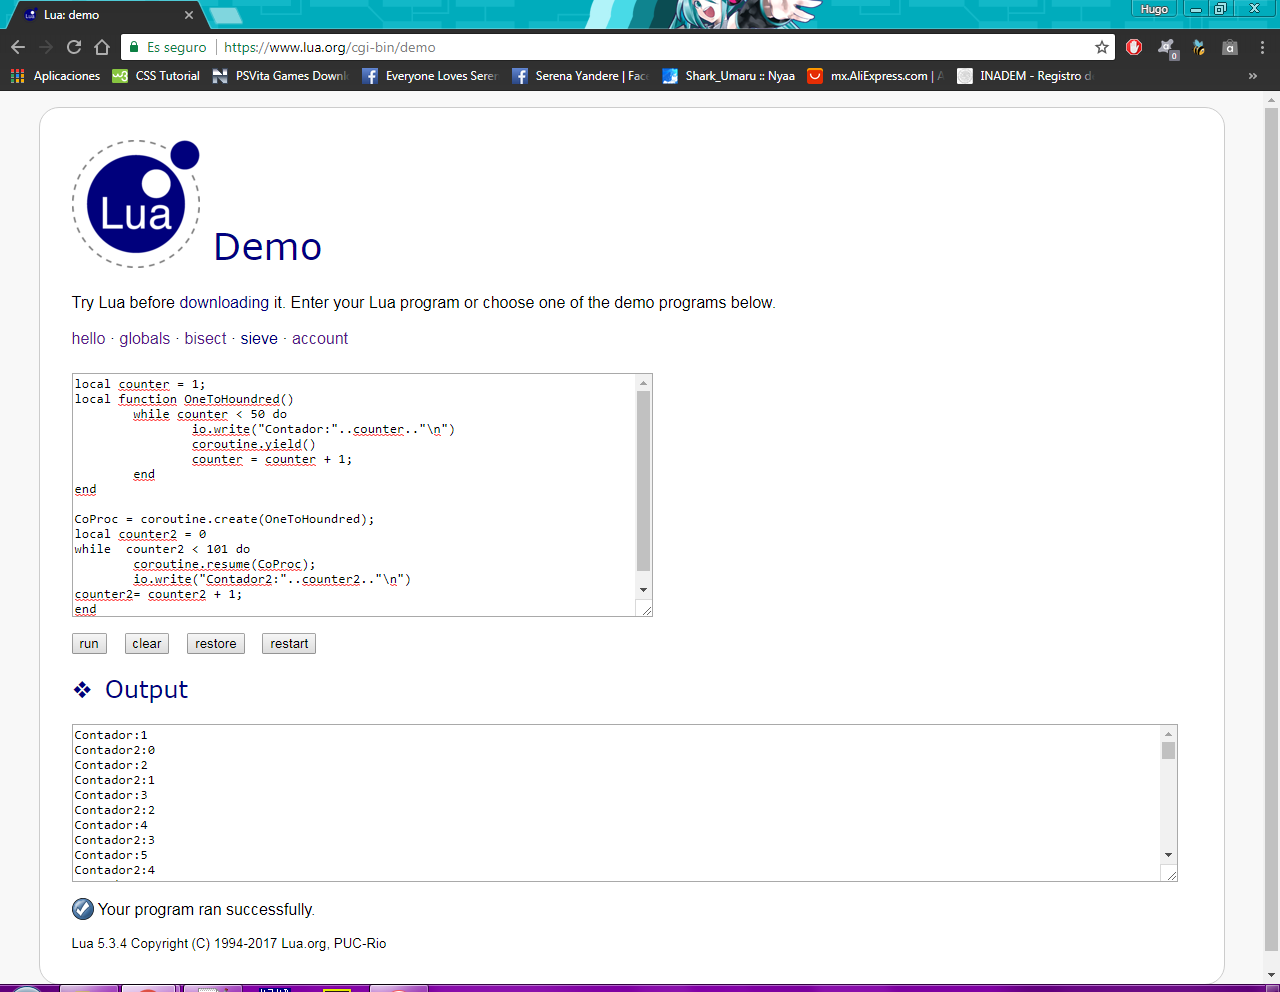Click the success checkmark icon
This screenshot has height=992, width=1280.
81,909
